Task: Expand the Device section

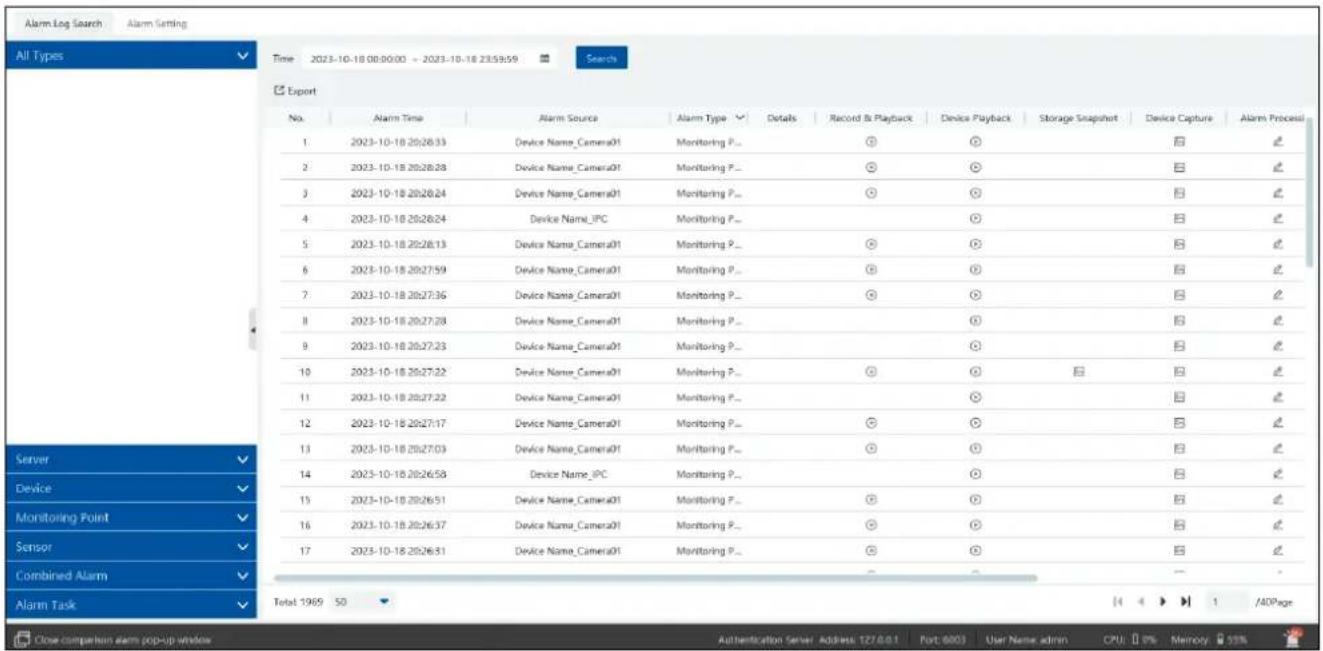Action: [133, 489]
